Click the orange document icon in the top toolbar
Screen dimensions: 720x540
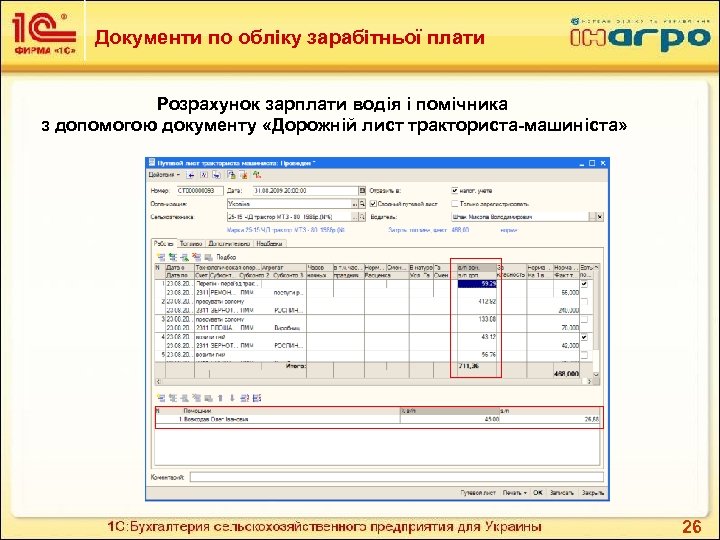(243, 175)
